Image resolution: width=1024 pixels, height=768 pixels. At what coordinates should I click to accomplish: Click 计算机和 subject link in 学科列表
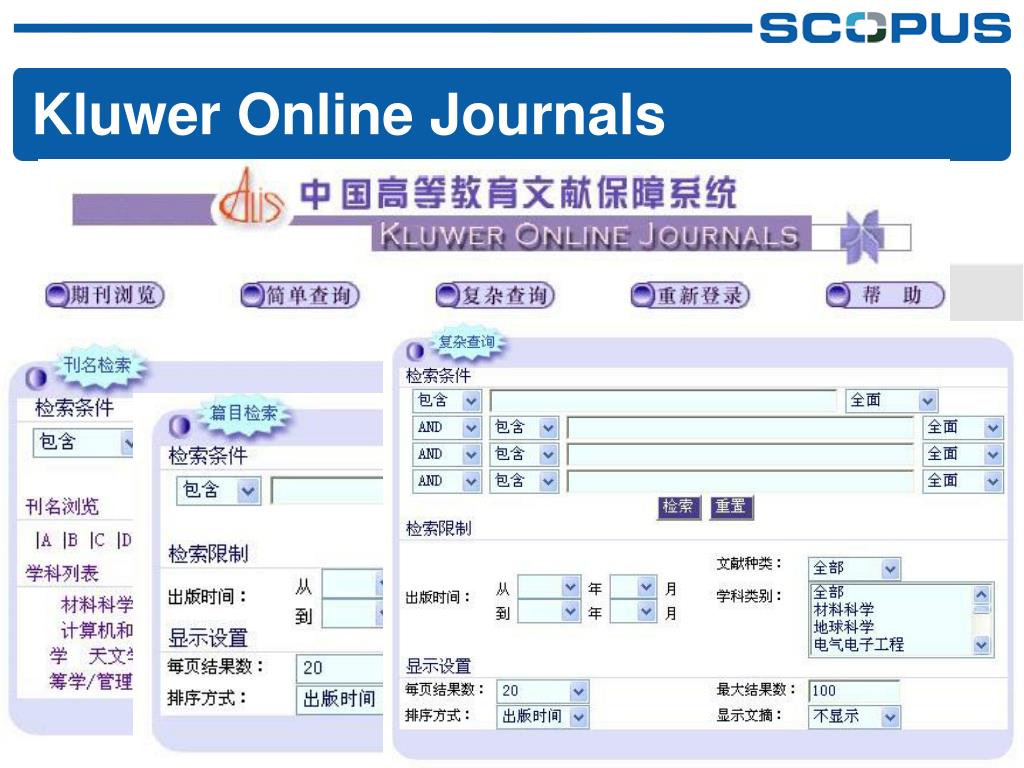(x=97, y=630)
